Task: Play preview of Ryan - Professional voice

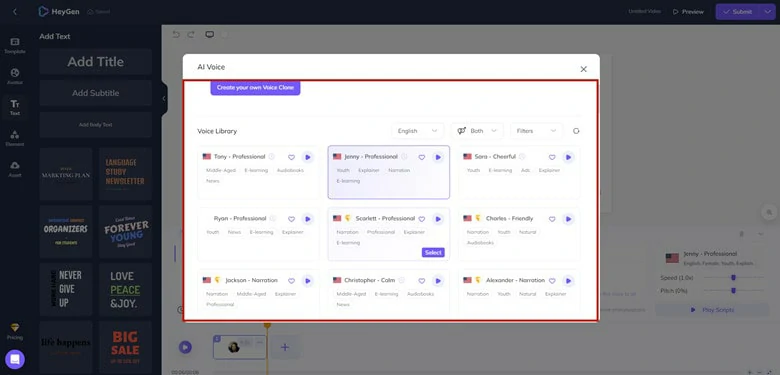Action: [307, 219]
